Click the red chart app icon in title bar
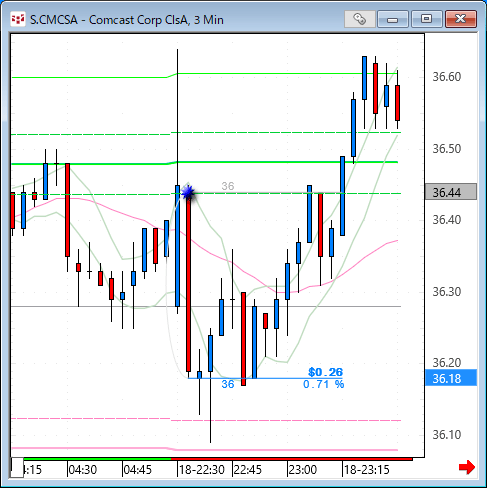 [18, 19]
